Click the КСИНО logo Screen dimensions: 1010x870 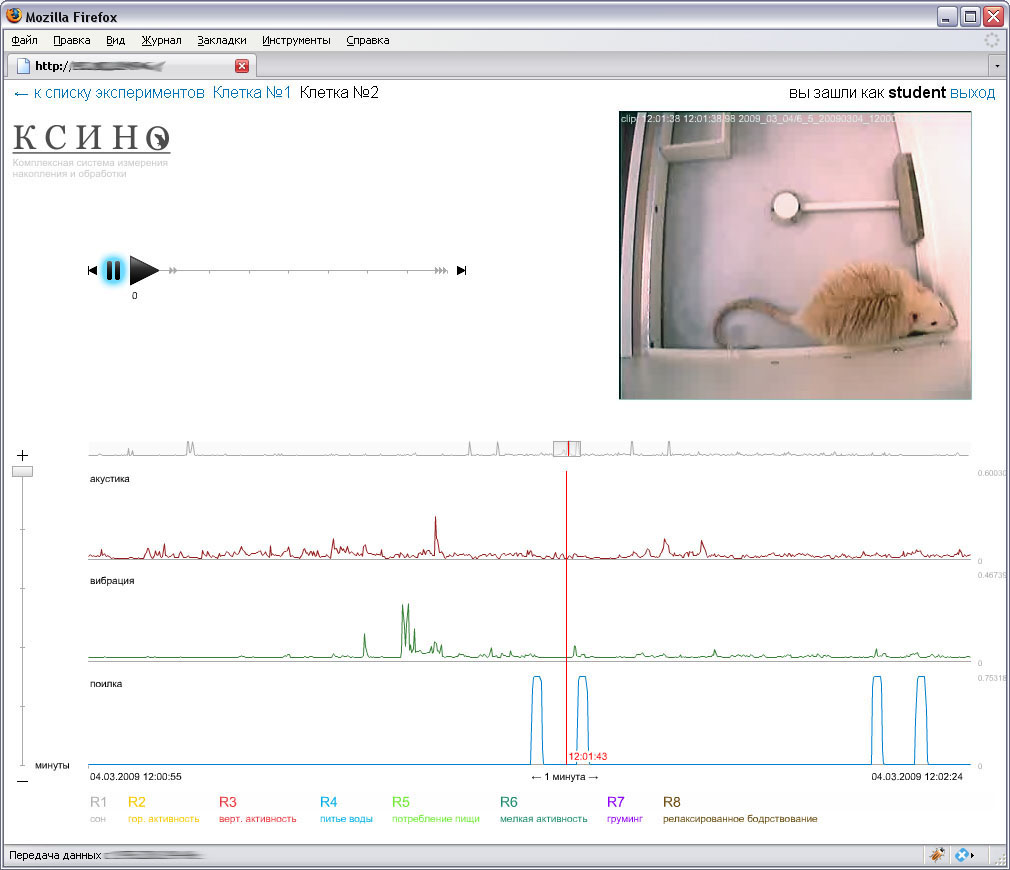[91, 137]
